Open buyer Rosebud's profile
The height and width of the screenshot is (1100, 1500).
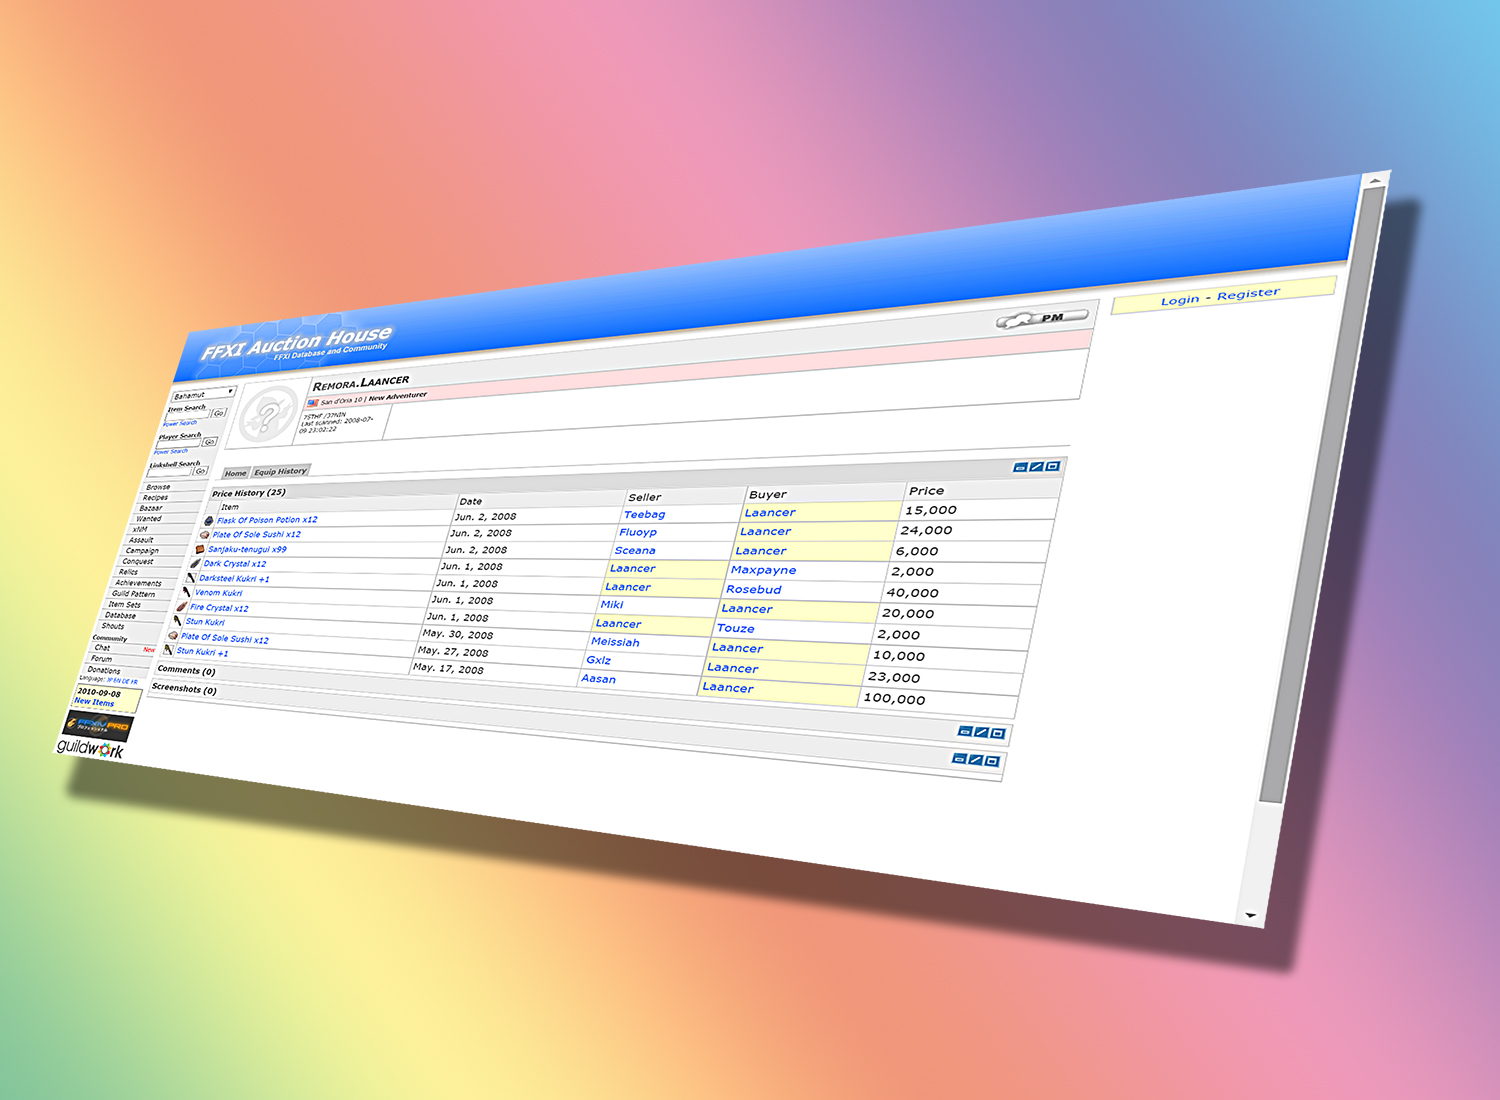click(754, 590)
